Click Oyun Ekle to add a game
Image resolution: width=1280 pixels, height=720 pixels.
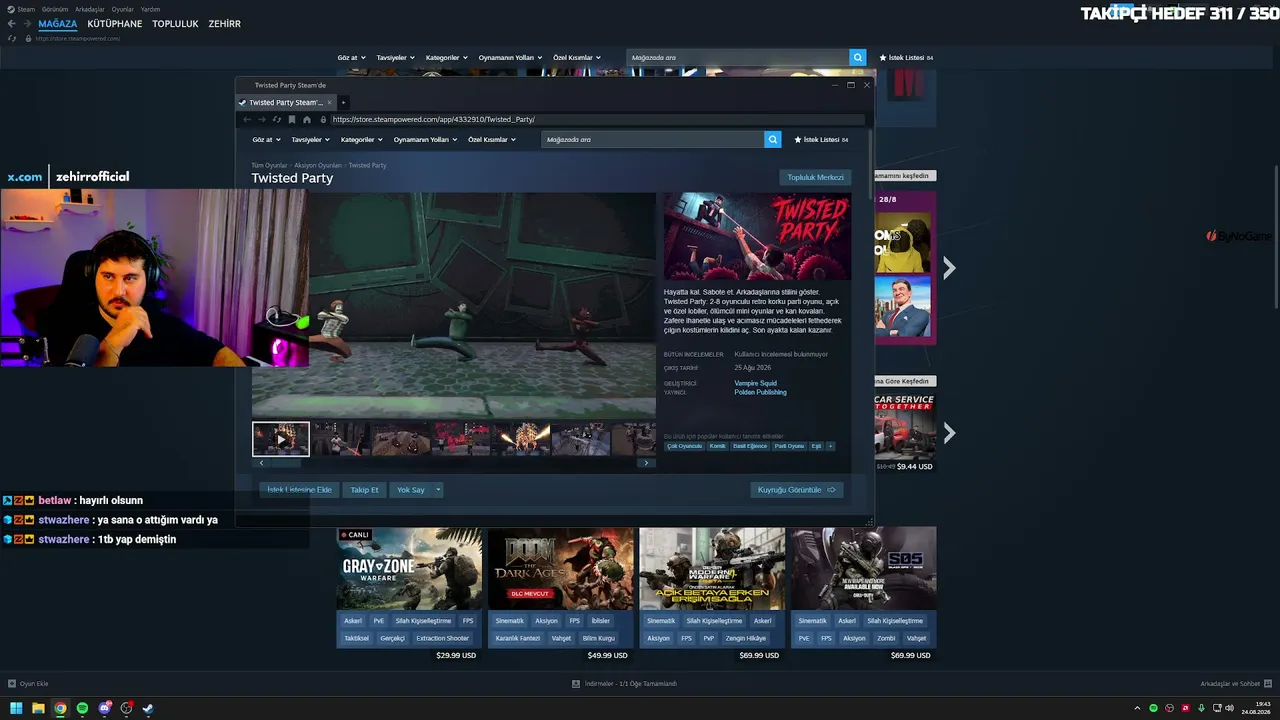click(28, 684)
